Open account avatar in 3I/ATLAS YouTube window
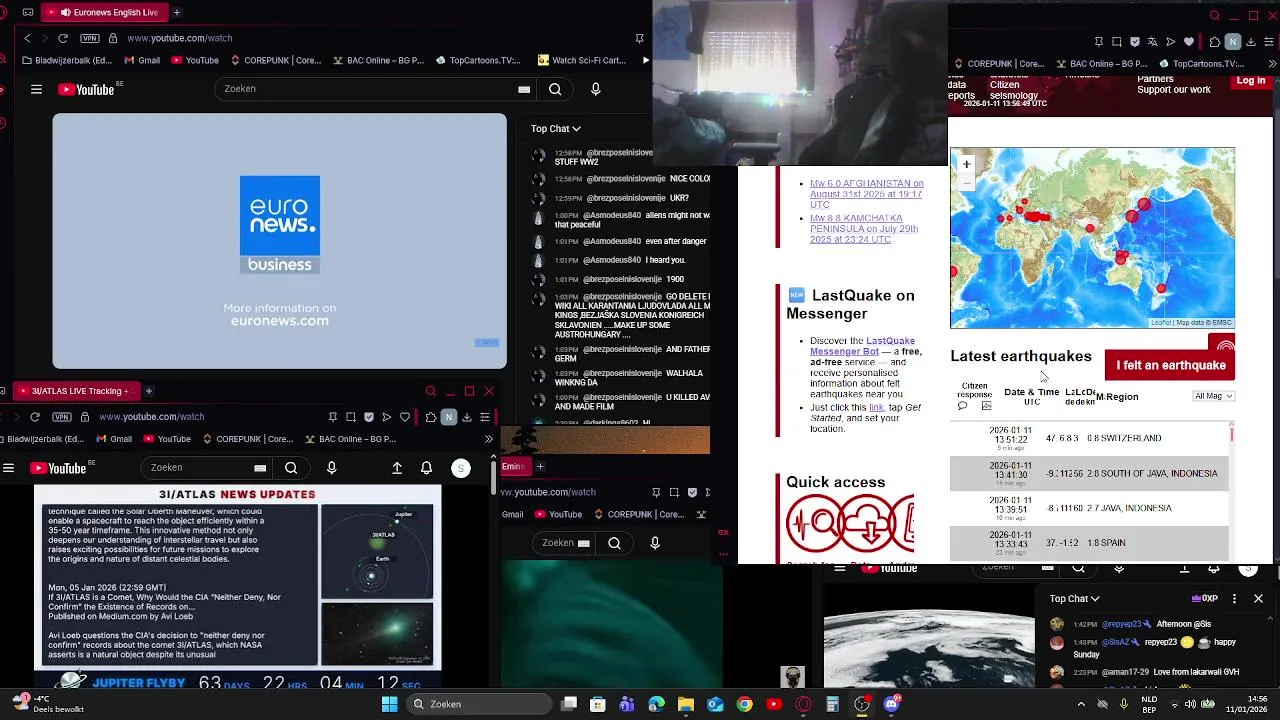This screenshot has height=720, width=1280. point(461,468)
